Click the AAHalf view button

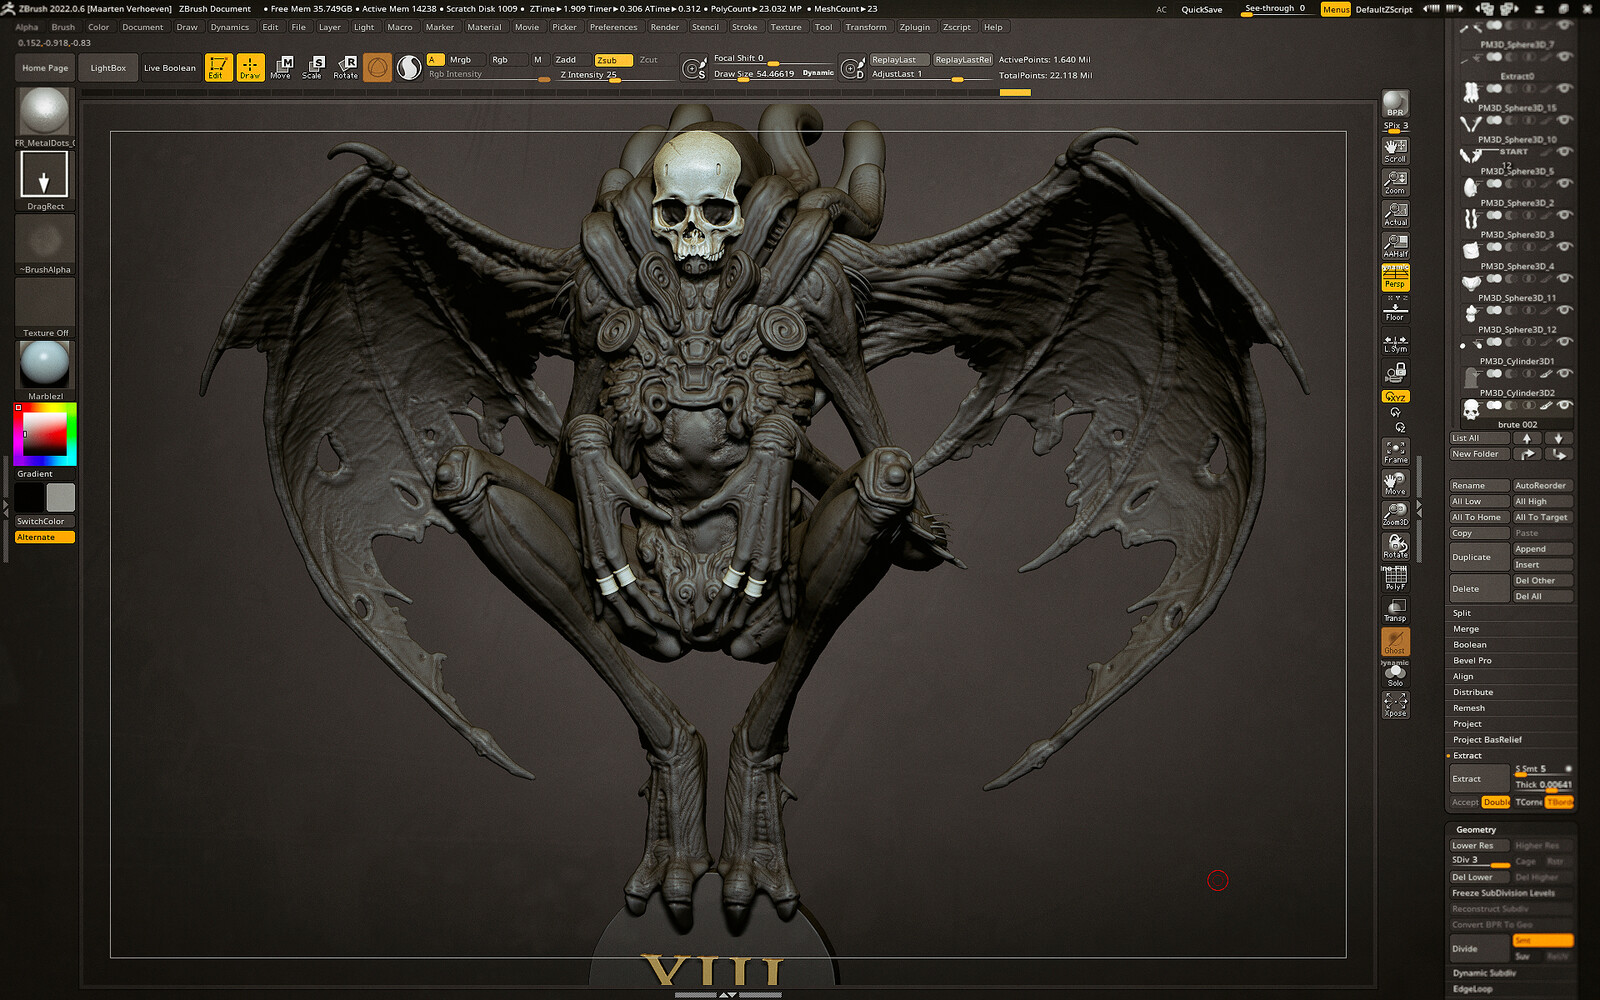click(x=1395, y=246)
